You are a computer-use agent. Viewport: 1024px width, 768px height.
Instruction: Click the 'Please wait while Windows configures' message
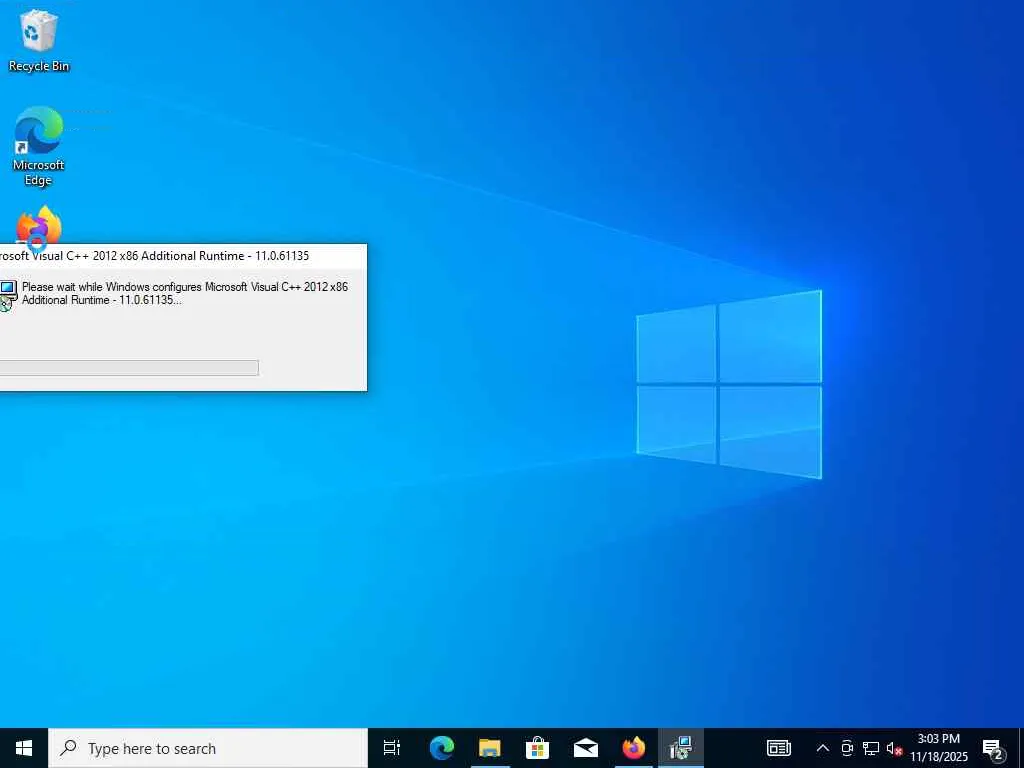(185, 293)
